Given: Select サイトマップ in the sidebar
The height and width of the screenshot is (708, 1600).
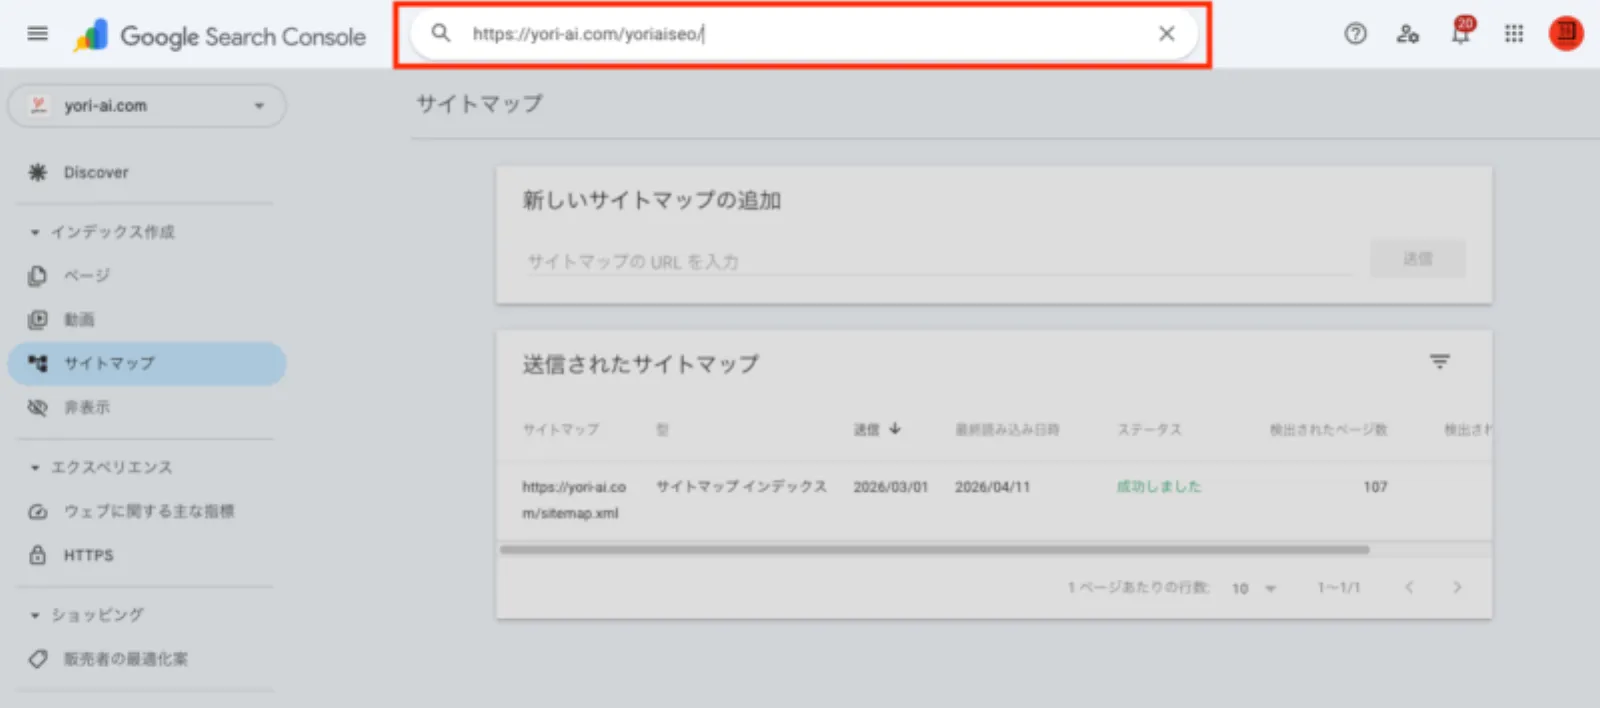Looking at the screenshot, I should click(147, 364).
